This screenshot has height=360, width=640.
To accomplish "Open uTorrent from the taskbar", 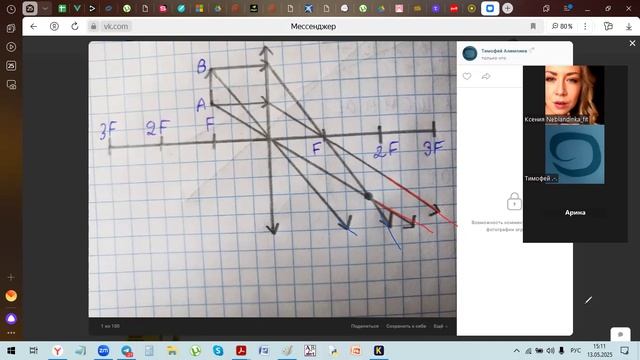I will (x=195, y=351).
